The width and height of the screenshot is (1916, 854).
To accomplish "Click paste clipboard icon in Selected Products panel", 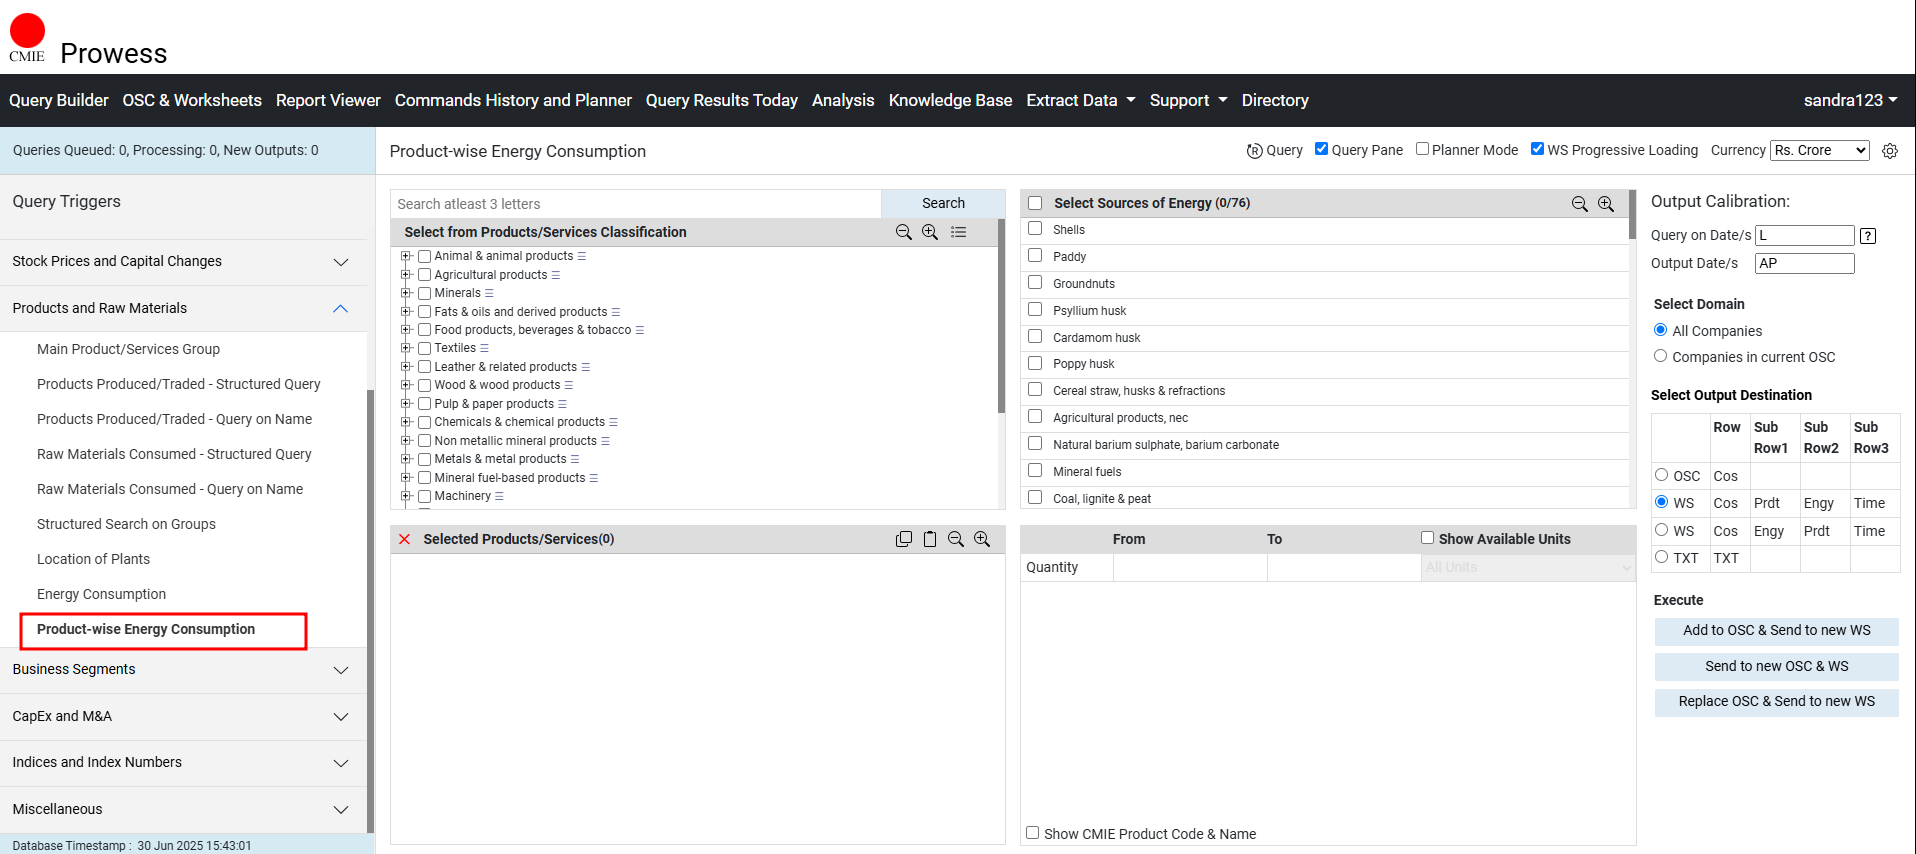I will point(930,539).
